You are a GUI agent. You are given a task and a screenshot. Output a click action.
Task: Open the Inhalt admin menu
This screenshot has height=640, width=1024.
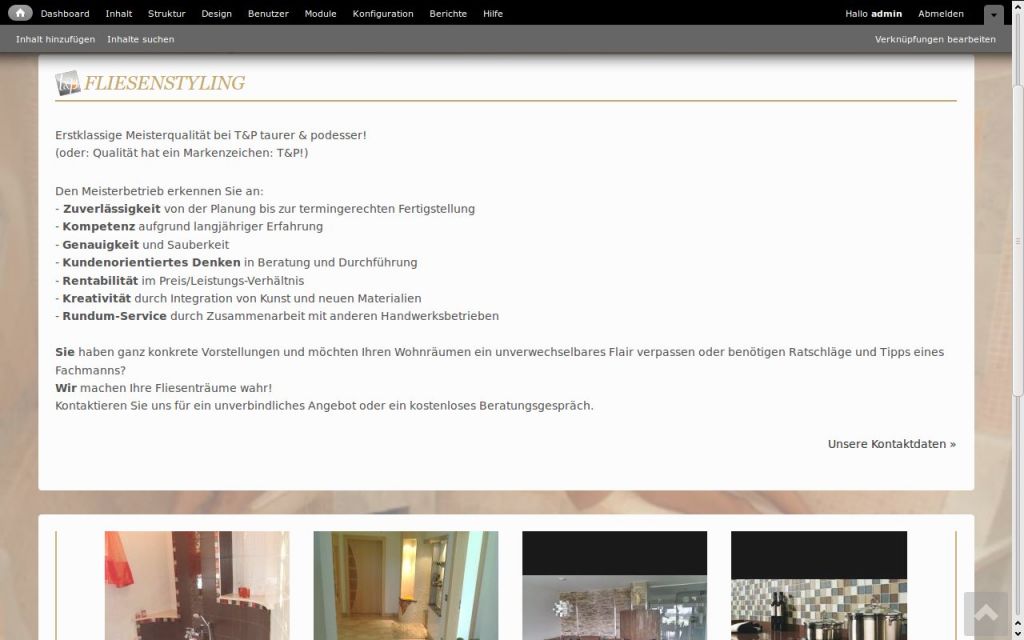118,14
